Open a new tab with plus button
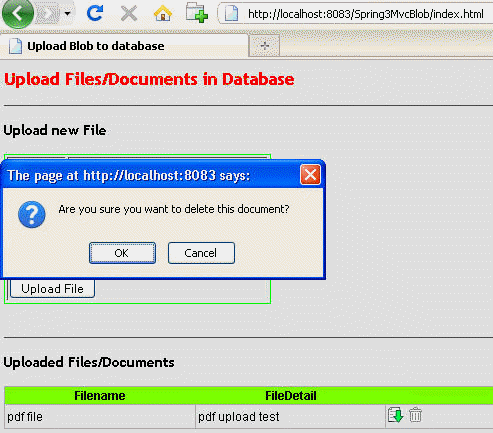 point(264,46)
